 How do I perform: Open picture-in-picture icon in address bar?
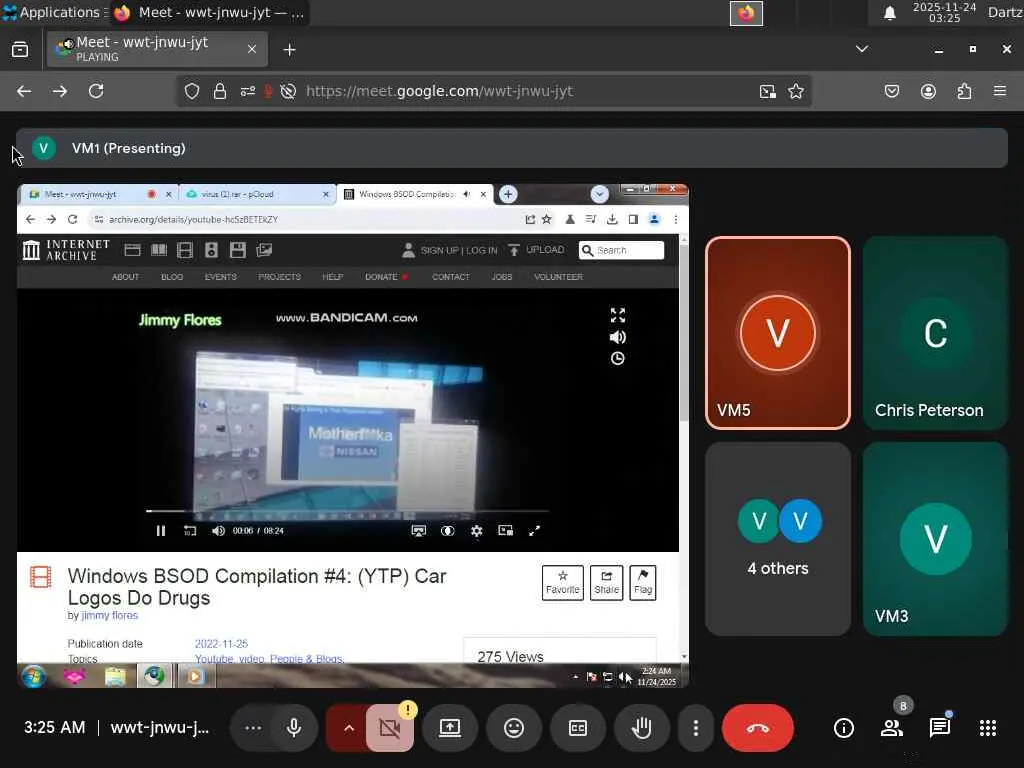[x=768, y=91]
